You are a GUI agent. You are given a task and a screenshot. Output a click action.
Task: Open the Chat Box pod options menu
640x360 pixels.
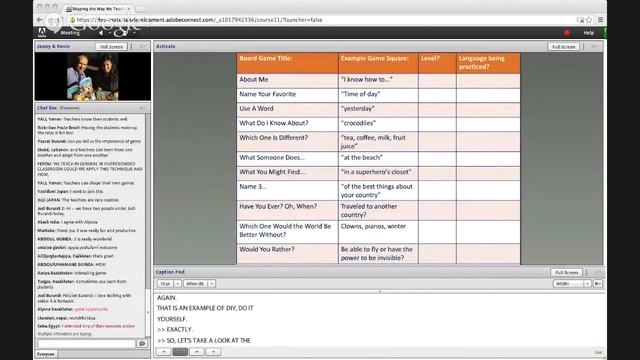click(x=142, y=108)
